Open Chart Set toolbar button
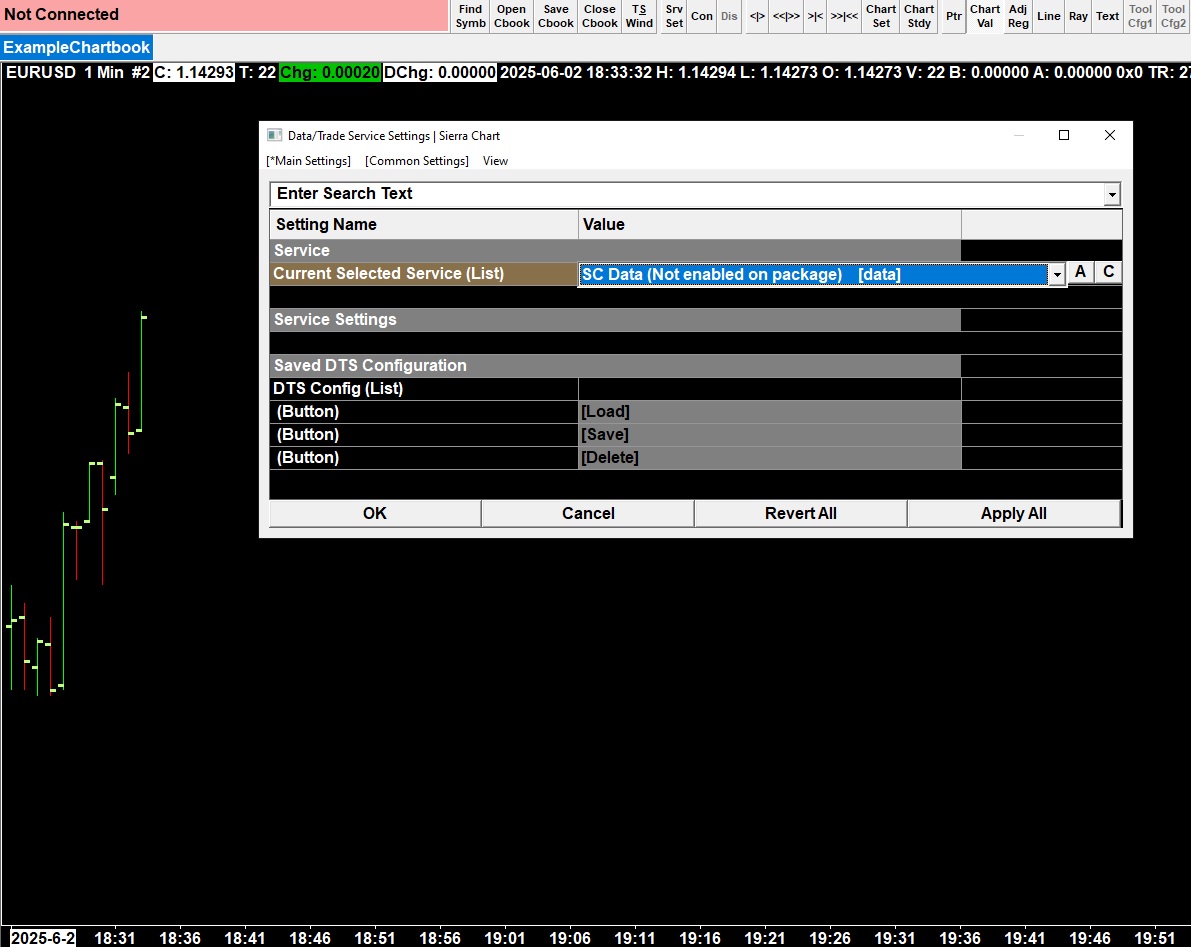Viewport: 1191px width, 947px height. point(881,16)
